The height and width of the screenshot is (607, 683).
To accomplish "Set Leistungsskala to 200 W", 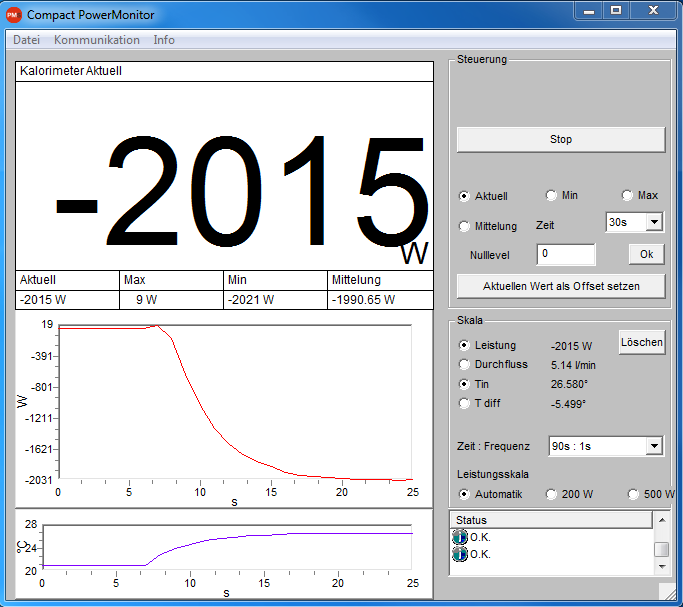I will pyautogui.click(x=551, y=494).
